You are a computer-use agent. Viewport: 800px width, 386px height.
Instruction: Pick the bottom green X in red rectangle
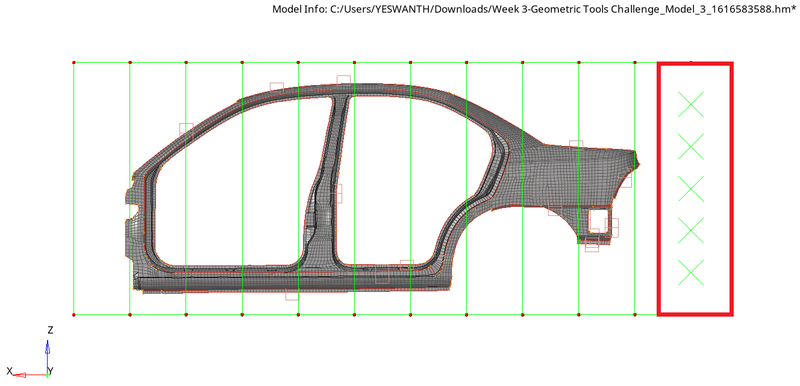(691, 272)
